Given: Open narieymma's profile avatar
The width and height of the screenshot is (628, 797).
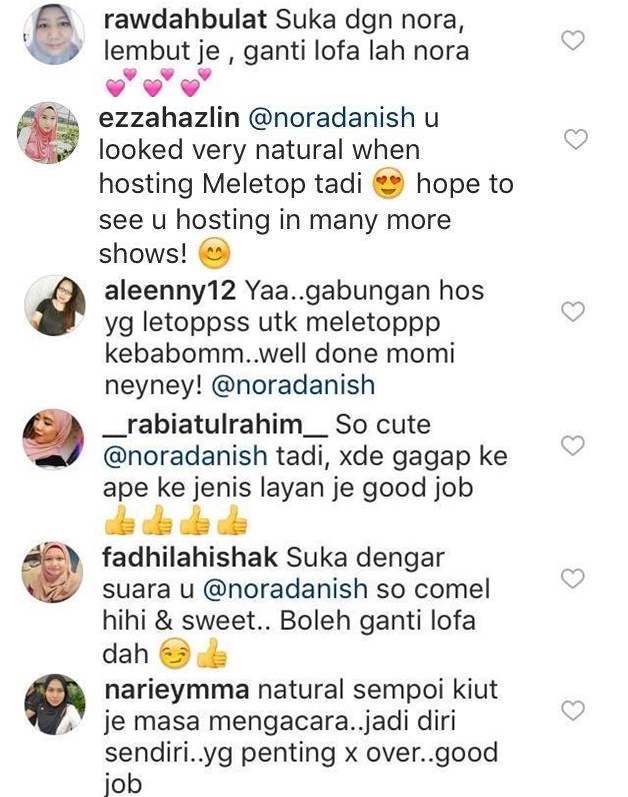Looking at the screenshot, I should (55, 704).
